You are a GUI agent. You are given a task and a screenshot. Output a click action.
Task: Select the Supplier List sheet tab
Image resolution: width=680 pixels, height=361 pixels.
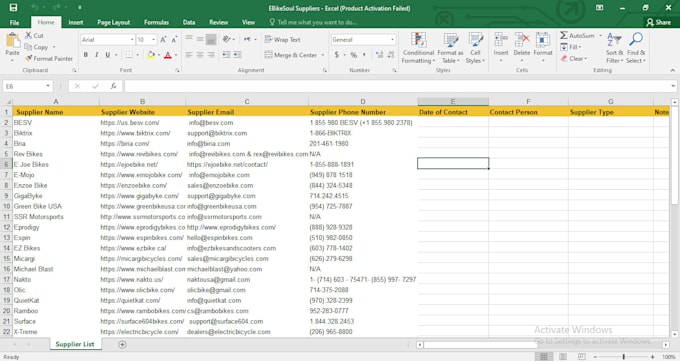point(75,344)
